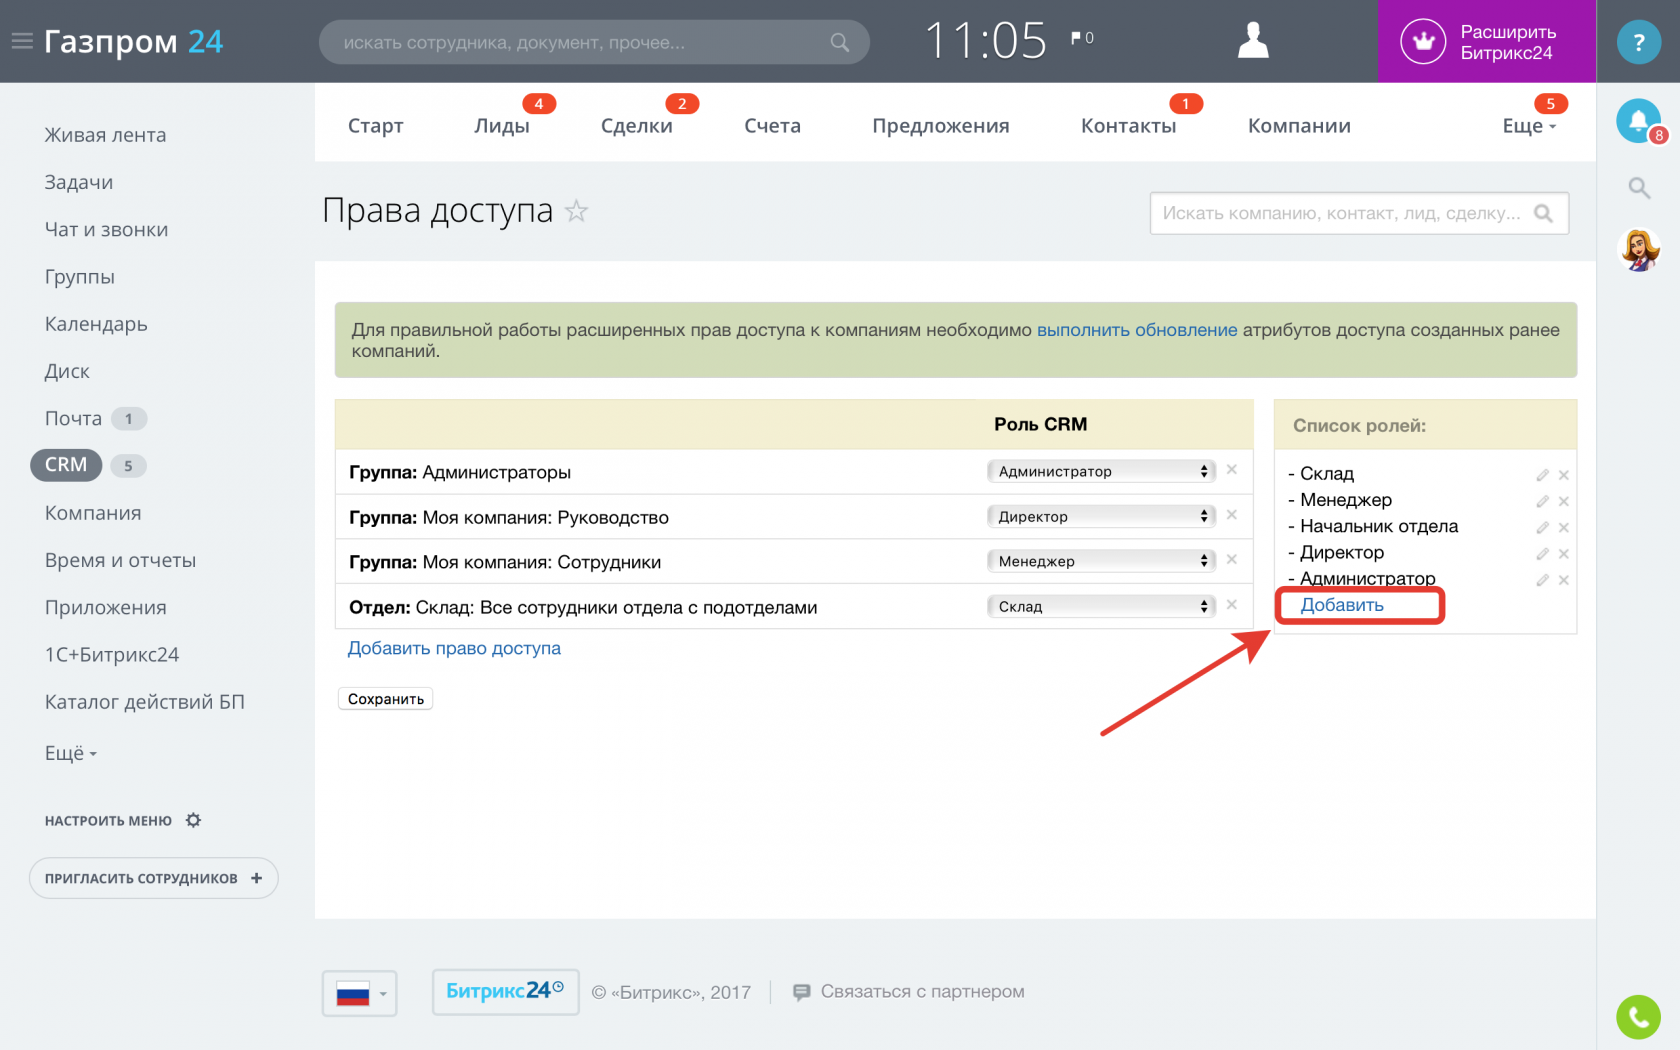Switch to the Сделки tab
Screen dimensions: 1680x1050
(637, 126)
